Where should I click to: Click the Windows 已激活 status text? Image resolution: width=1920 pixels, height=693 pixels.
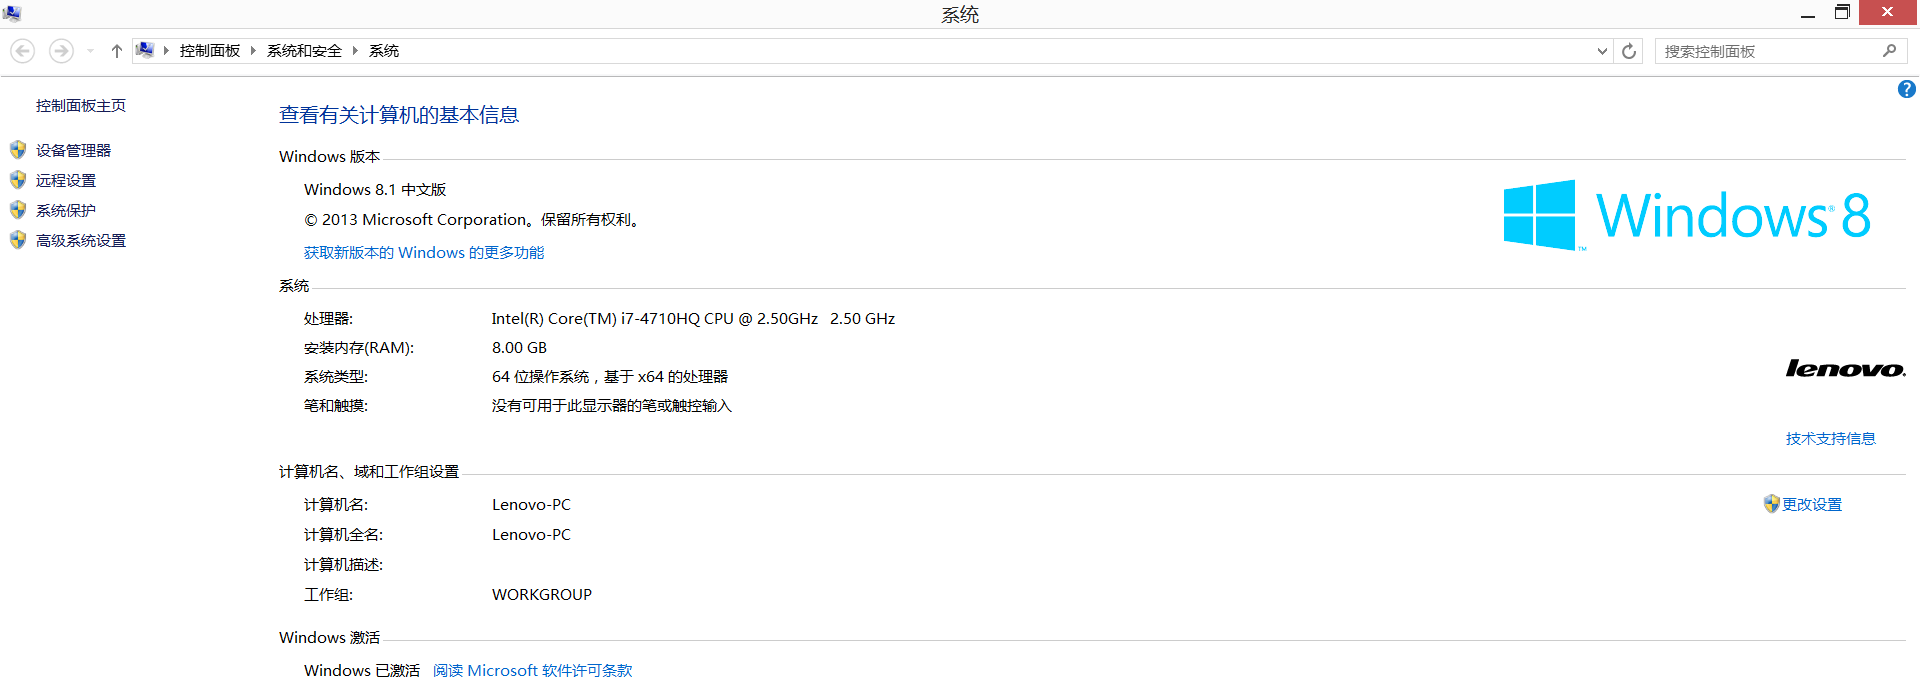362,670
